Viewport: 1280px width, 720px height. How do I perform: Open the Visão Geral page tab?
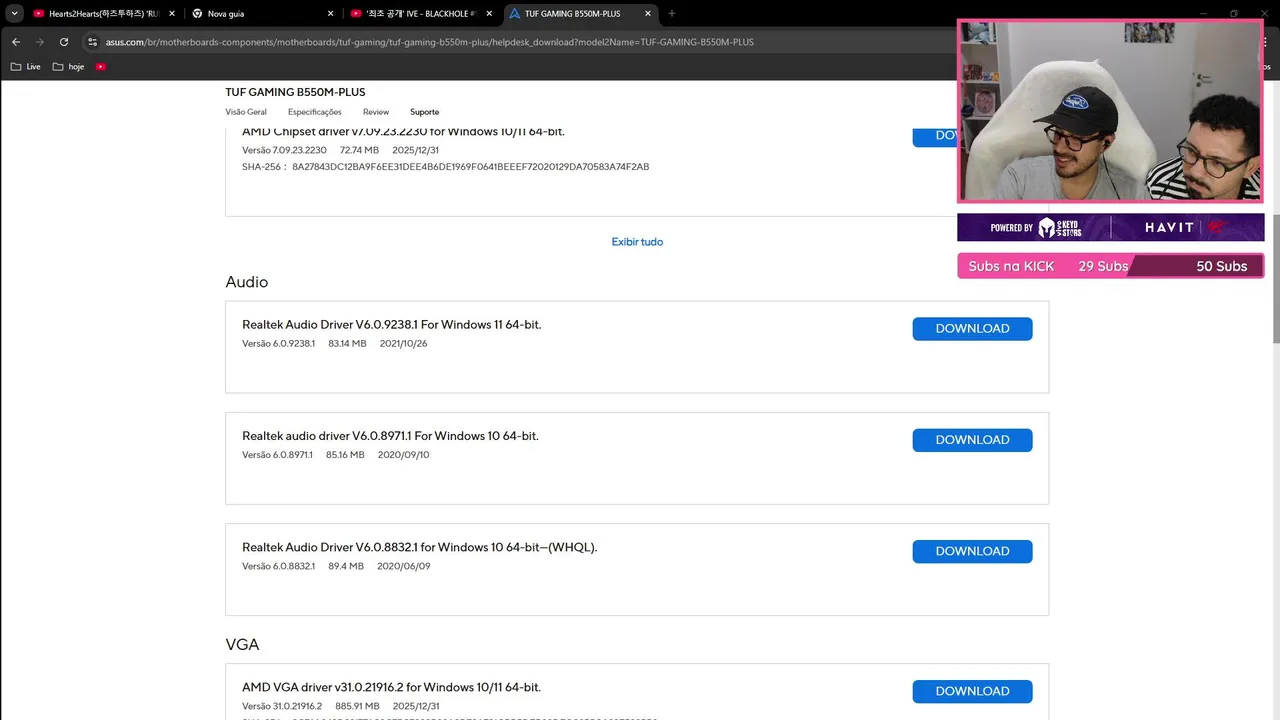(246, 112)
